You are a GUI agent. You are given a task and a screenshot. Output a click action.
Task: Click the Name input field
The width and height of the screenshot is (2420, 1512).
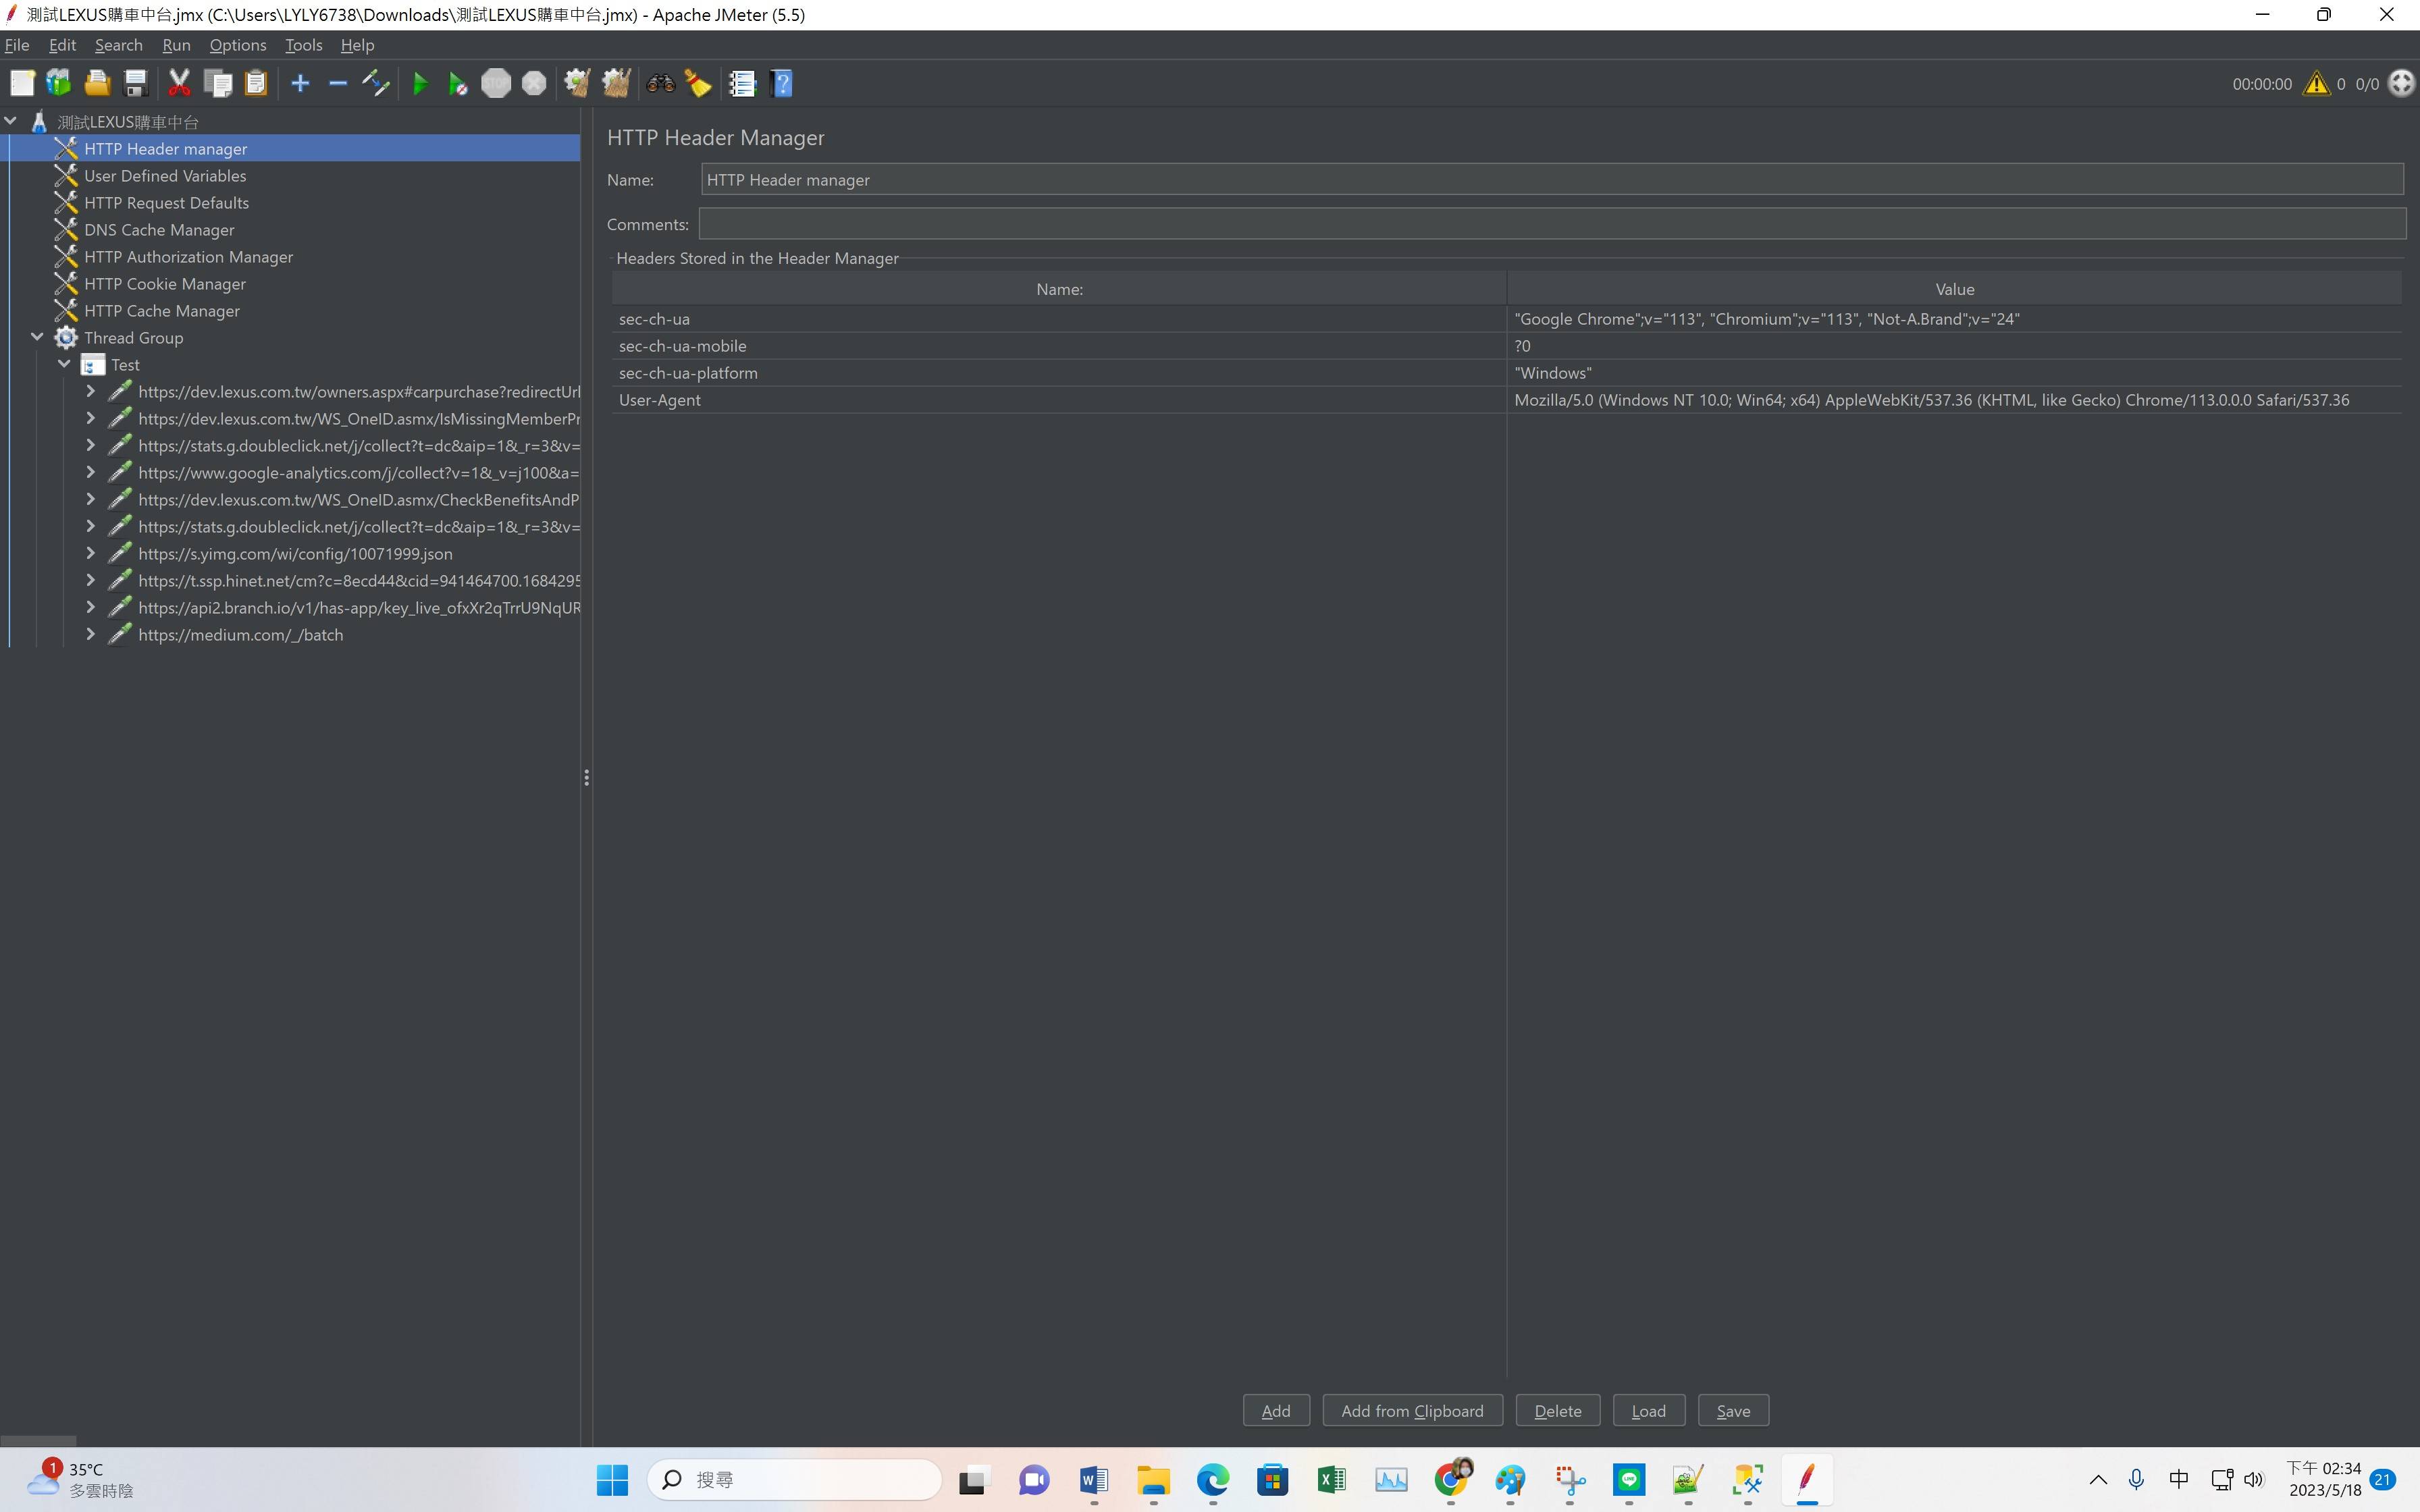click(x=1552, y=179)
